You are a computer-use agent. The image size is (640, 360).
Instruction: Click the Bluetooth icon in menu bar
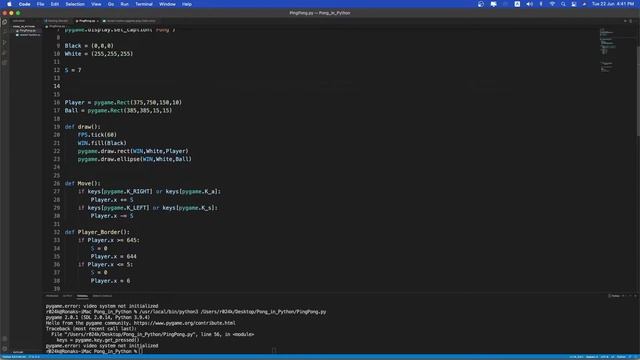pyautogui.click(x=541, y=4)
